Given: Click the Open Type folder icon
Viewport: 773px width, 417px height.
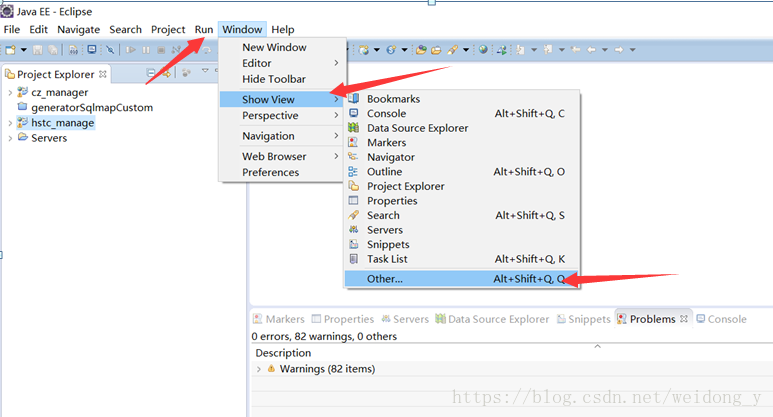Looking at the screenshot, I should 421,50.
